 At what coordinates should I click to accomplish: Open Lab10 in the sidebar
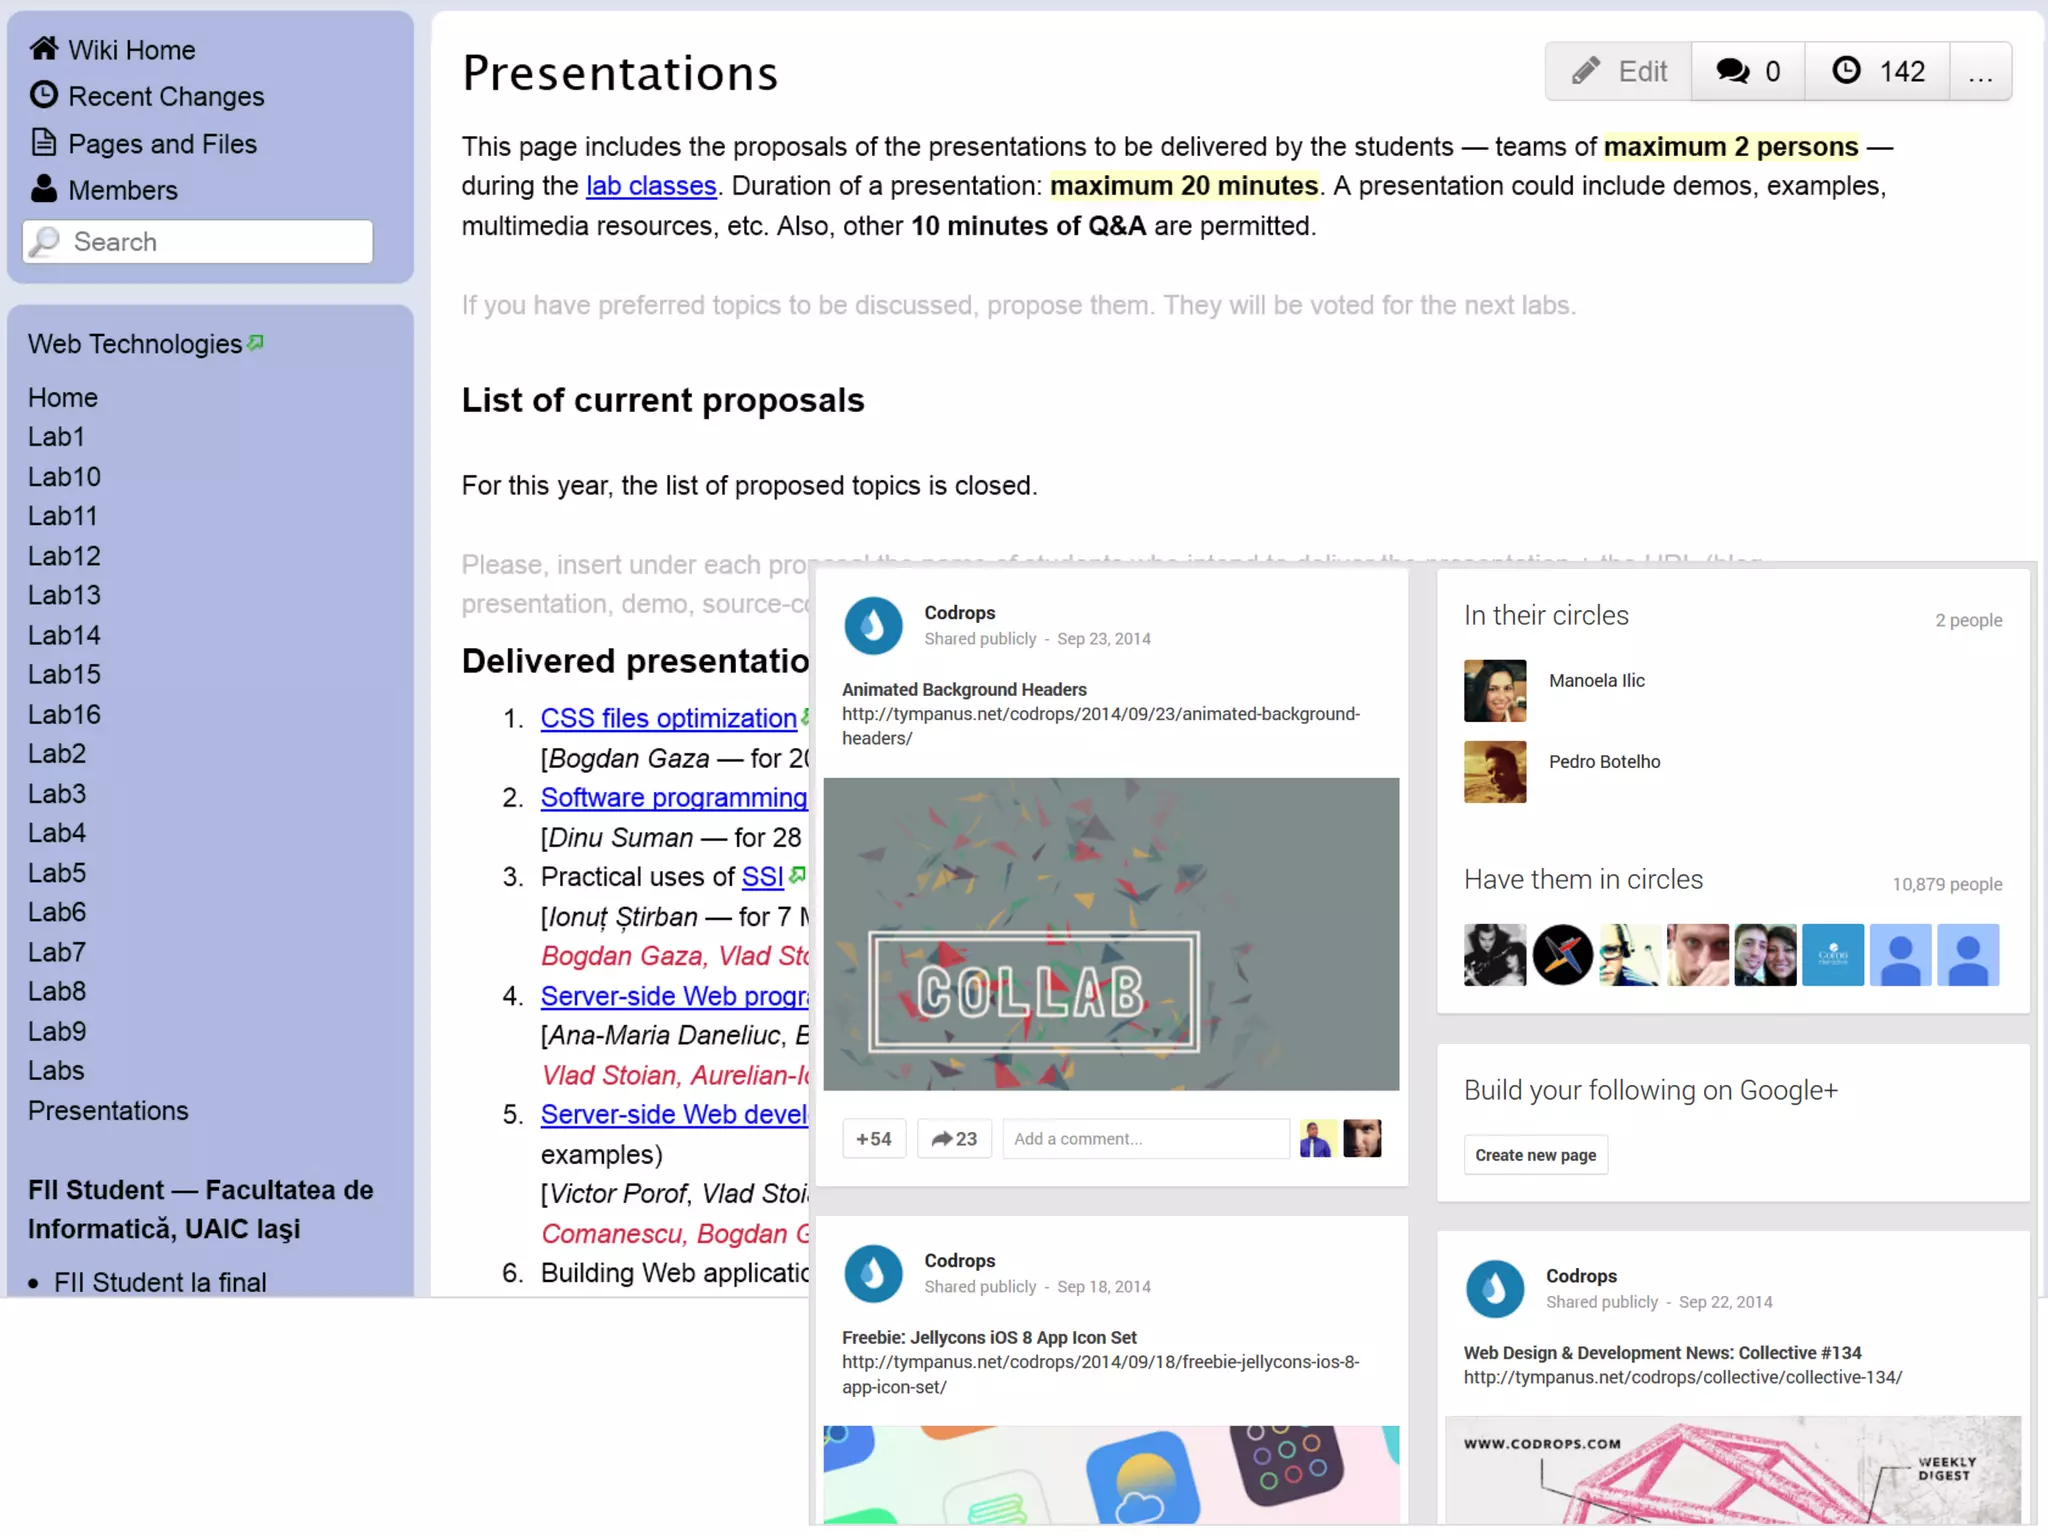click(64, 477)
